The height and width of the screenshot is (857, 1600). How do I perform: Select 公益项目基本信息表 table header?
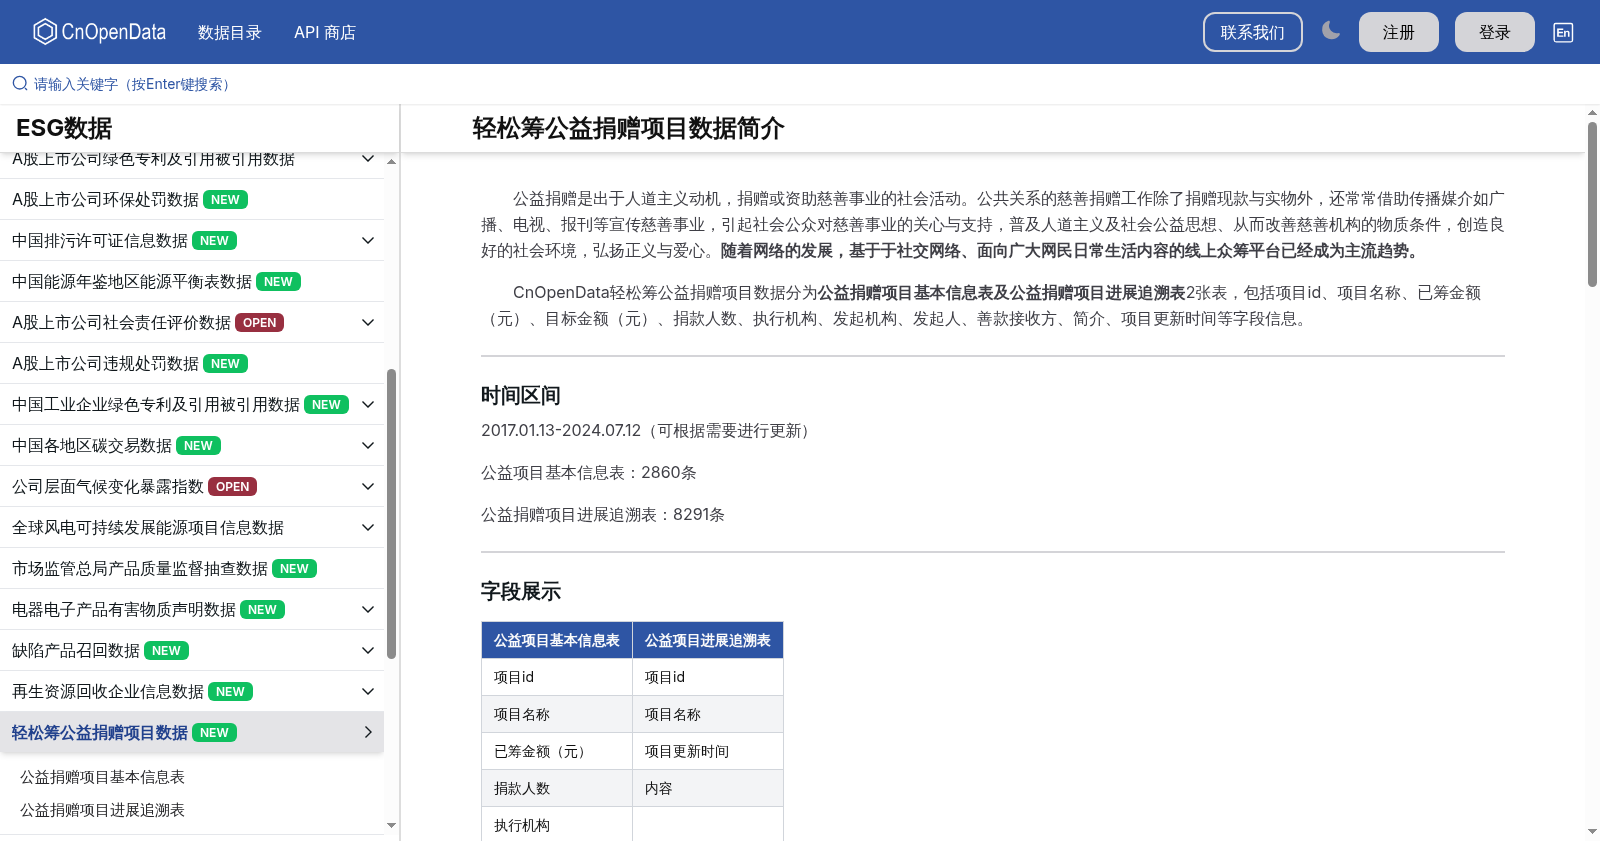[557, 640]
